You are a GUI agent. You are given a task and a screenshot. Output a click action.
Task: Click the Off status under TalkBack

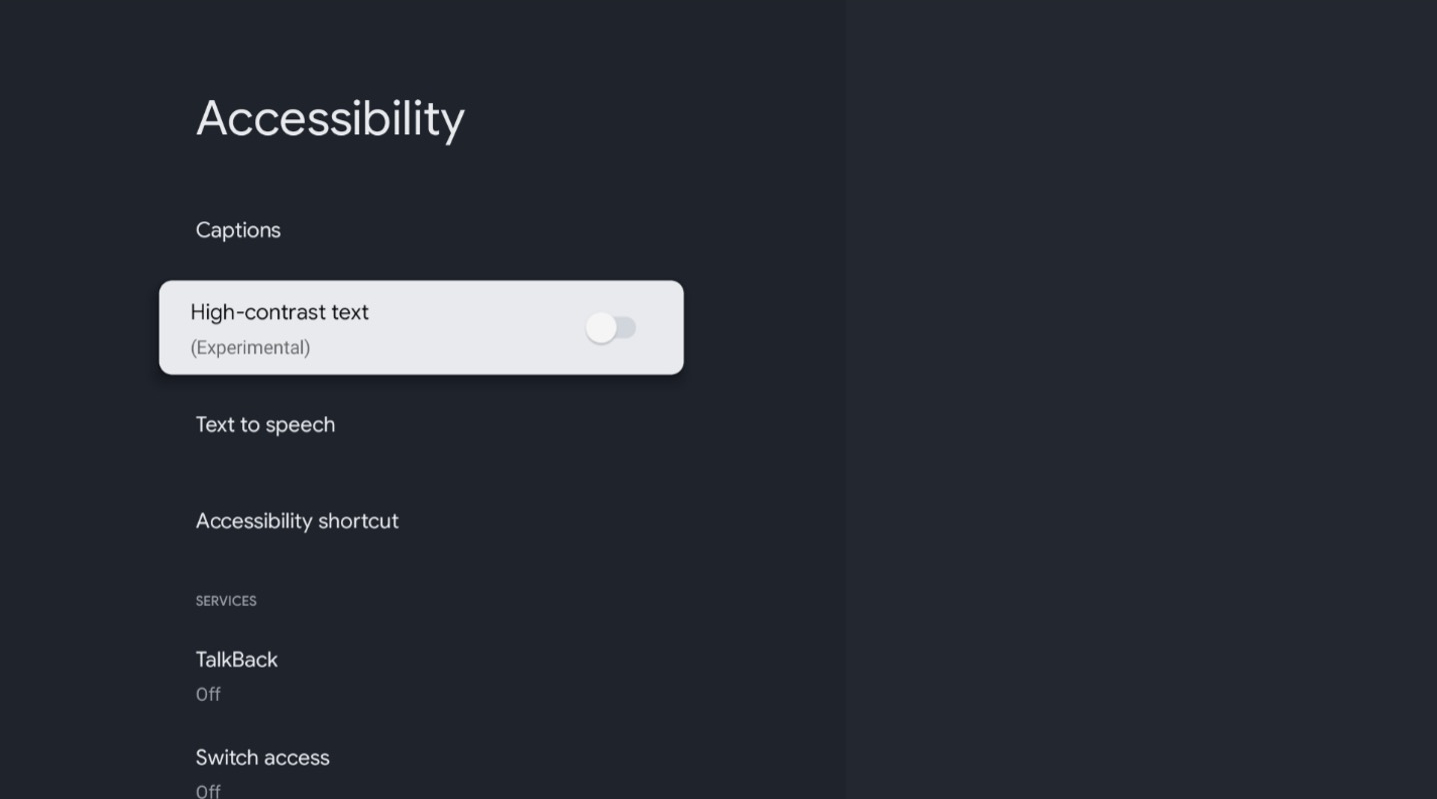click(208, 694)
